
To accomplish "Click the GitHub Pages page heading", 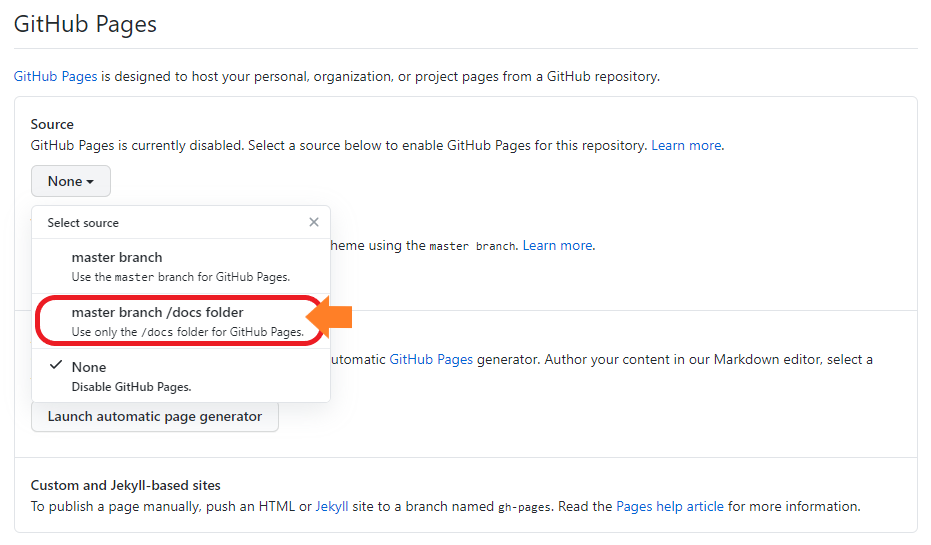I will coord(85,24).
